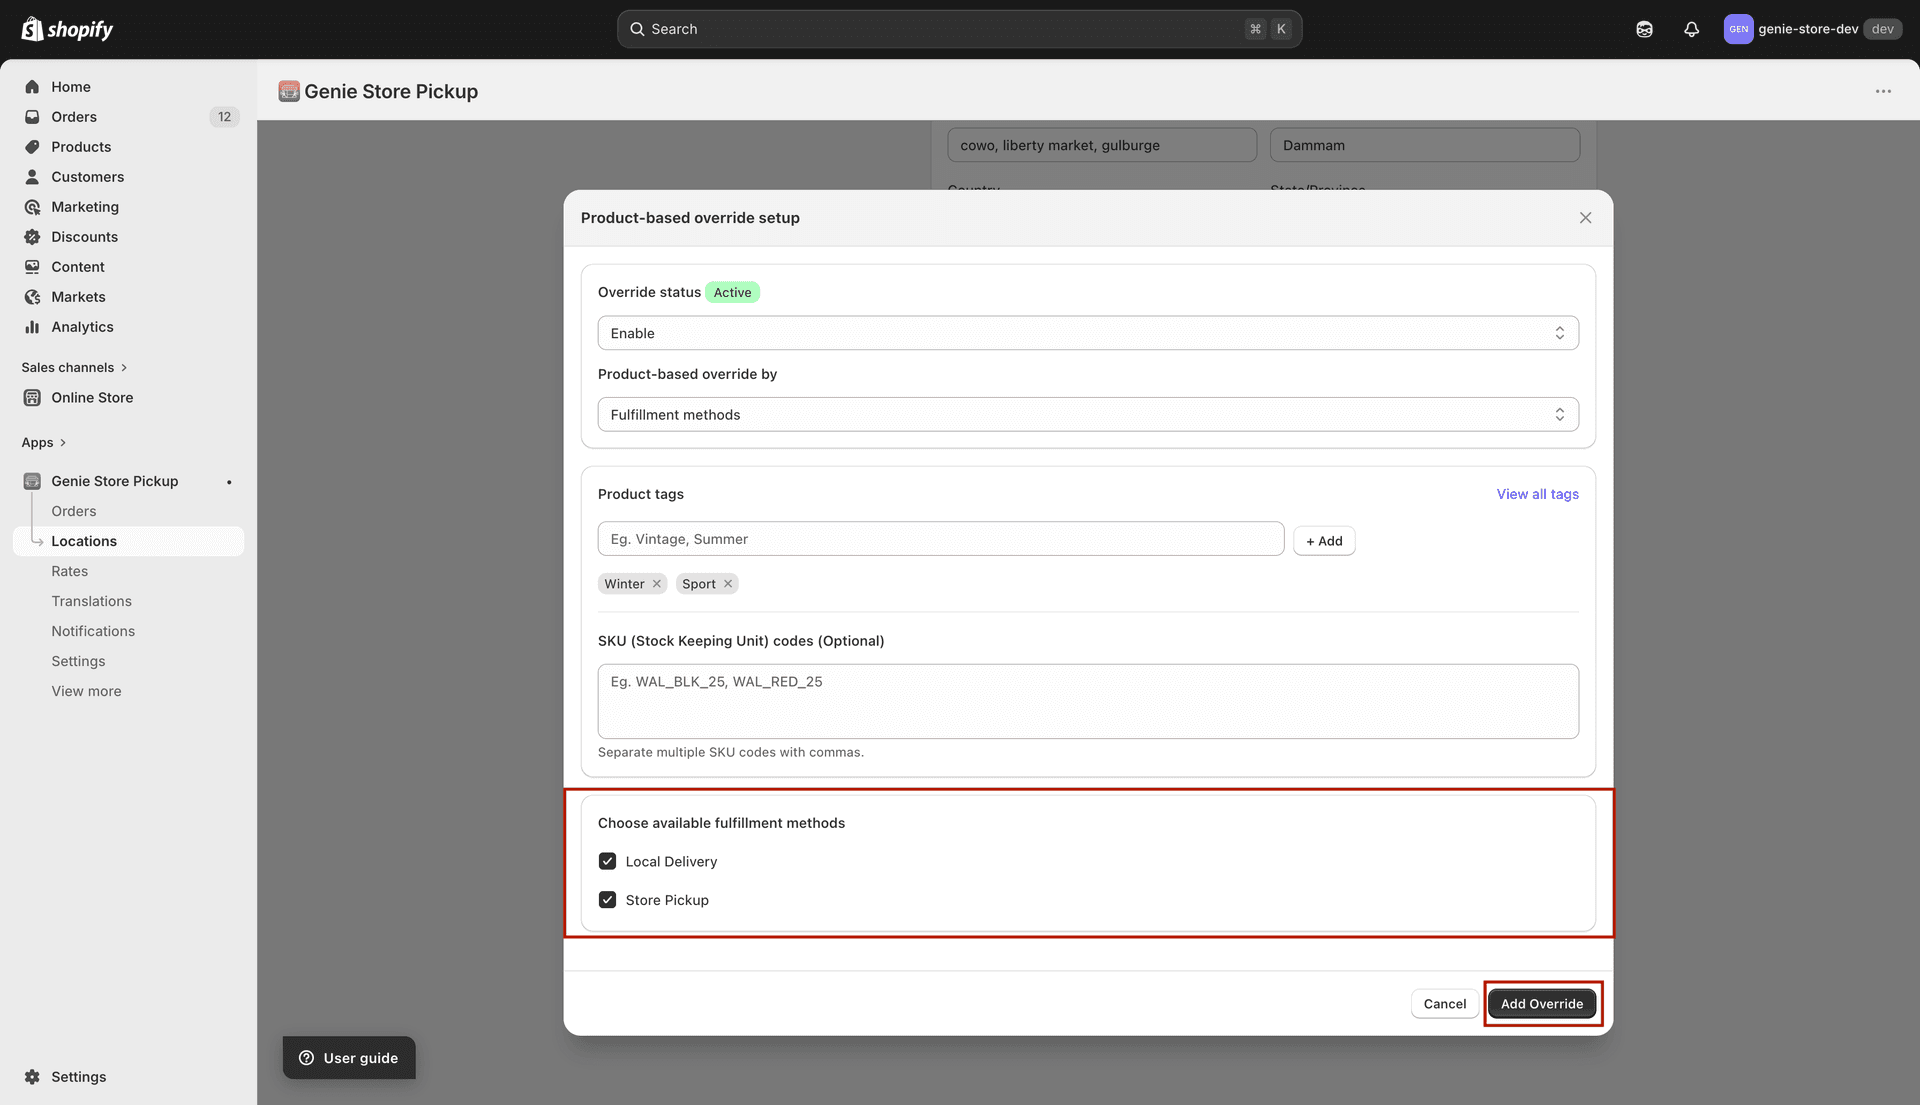The height and width of the screenshot is (1105, 1920).
Task: Expand the Sales channels section
Action: 74,368
